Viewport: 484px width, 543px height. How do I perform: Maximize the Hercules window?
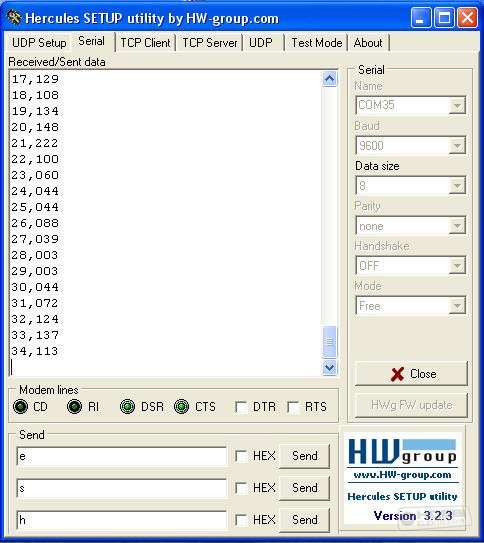tap(444, 17)
